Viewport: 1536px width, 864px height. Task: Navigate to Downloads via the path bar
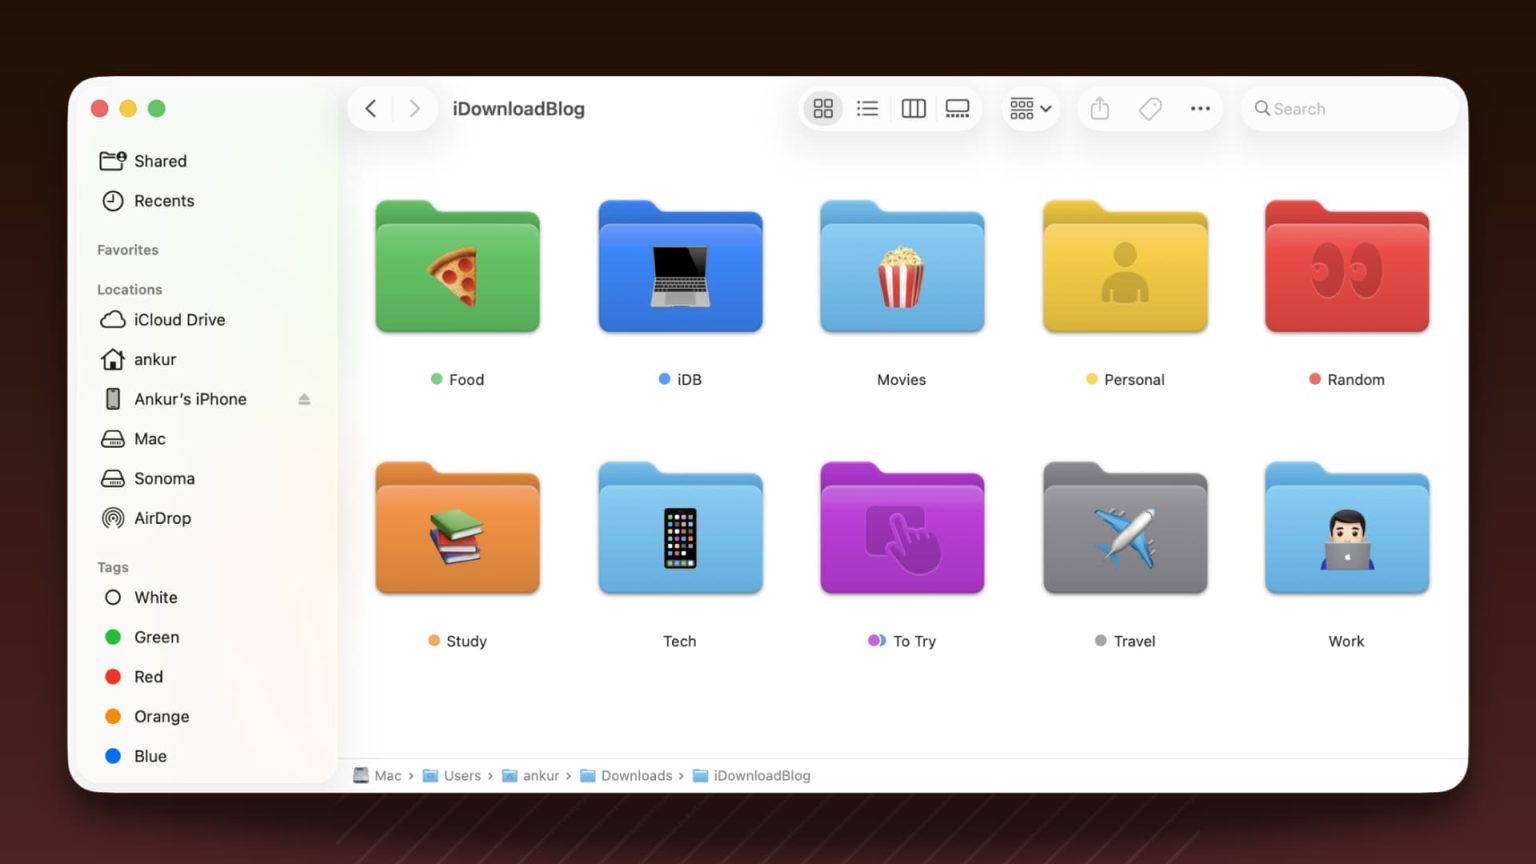point(636,775)
